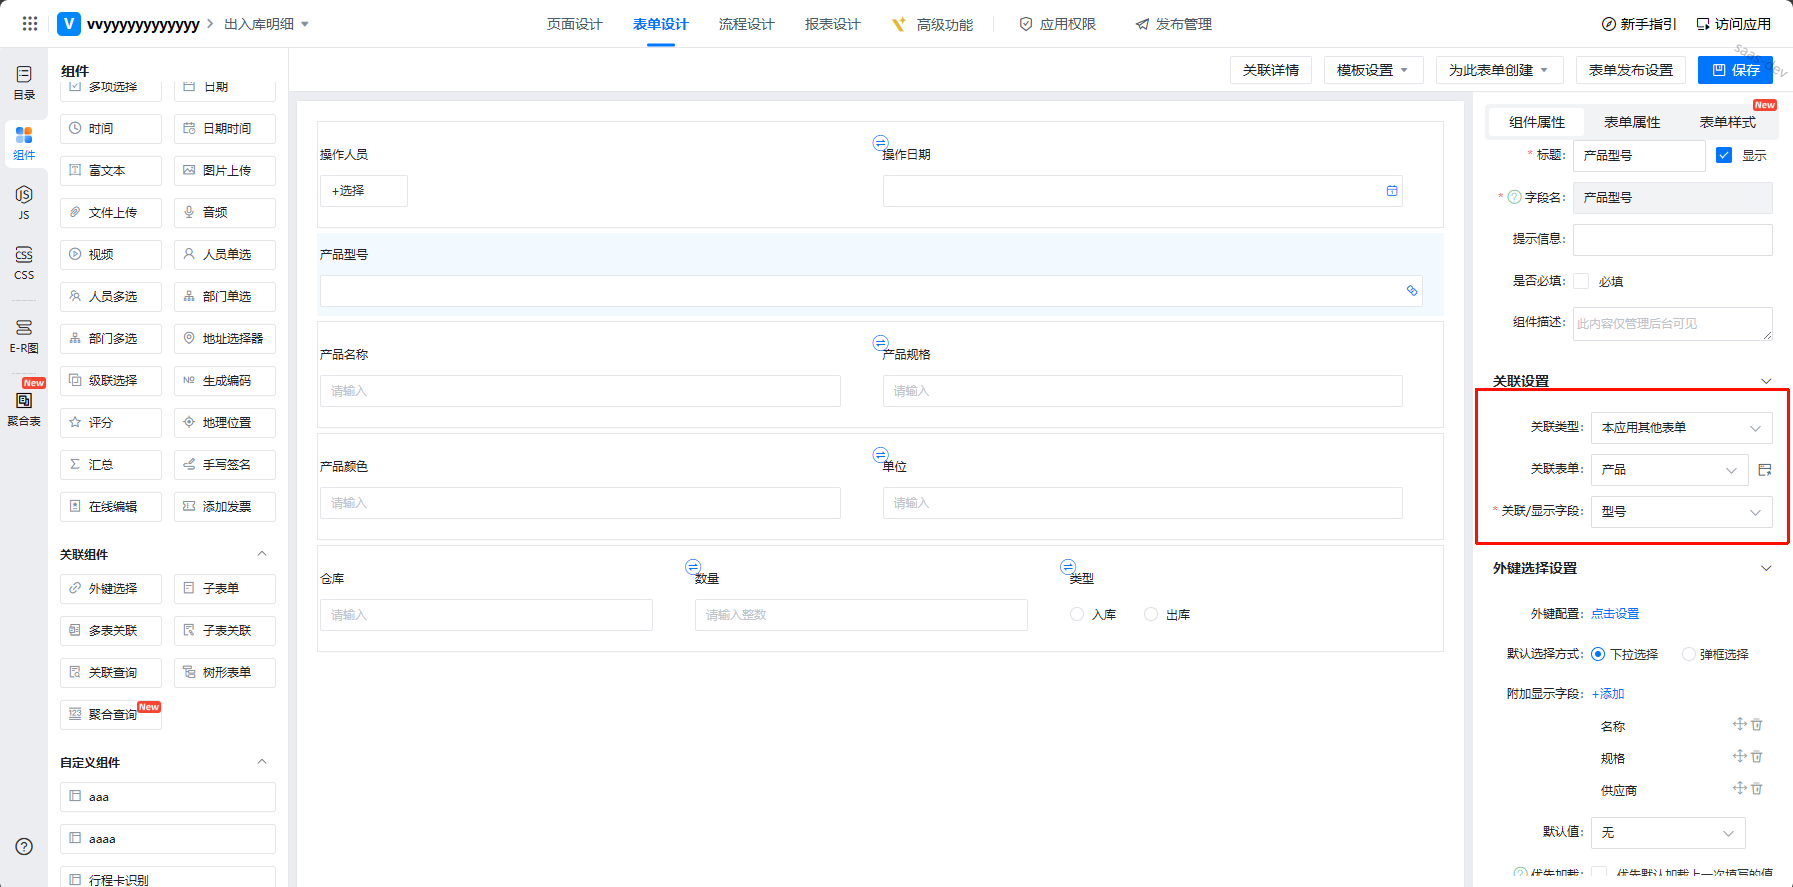Open the 关联类型 dropdown

(1681, 428)
